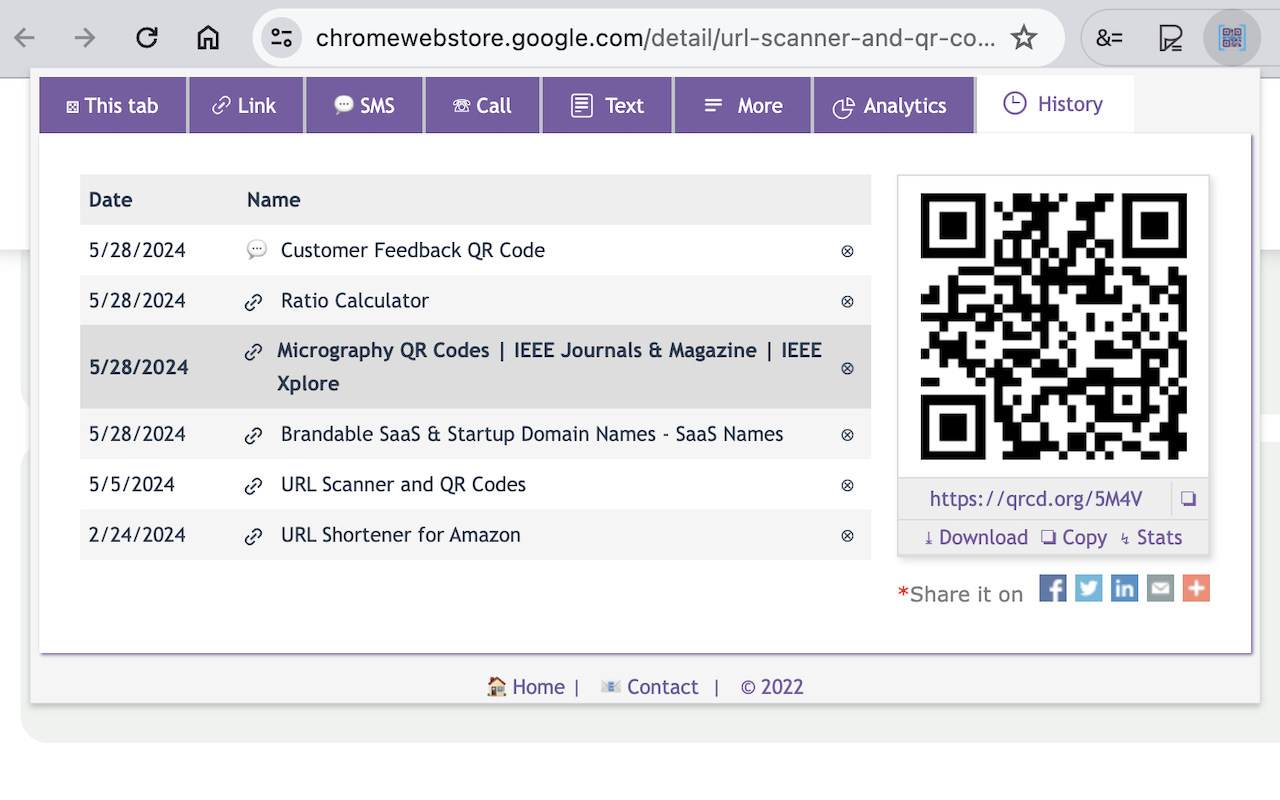Open the https://qrcd.org/5M4V short link
The width and height of the screenshot is (1280, 800).
[x=1036, y=499]
